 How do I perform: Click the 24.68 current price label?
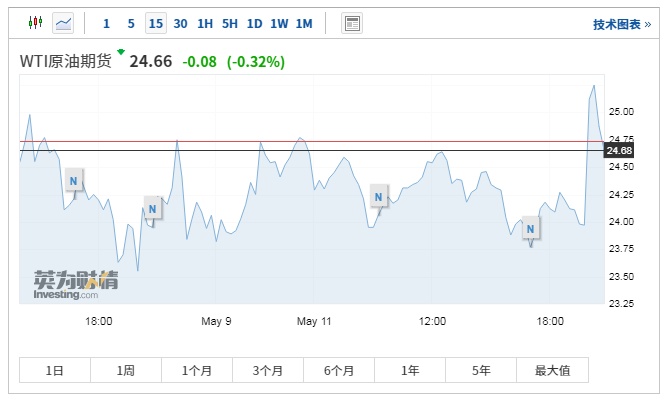tap(620, 151)
